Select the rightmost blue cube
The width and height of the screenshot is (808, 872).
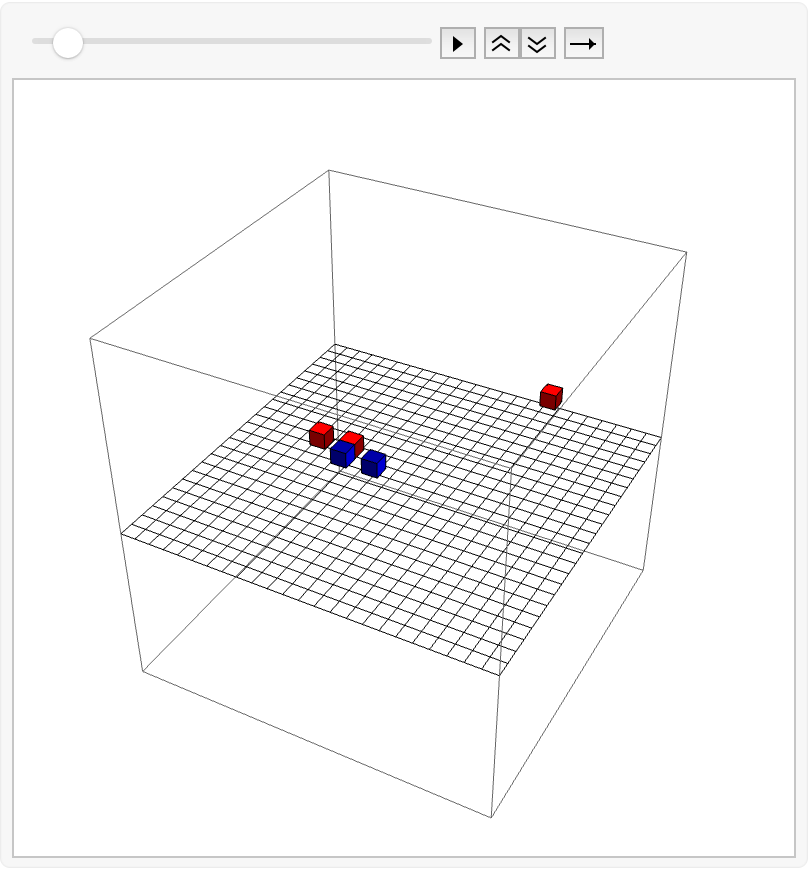(x=373, y=463)
